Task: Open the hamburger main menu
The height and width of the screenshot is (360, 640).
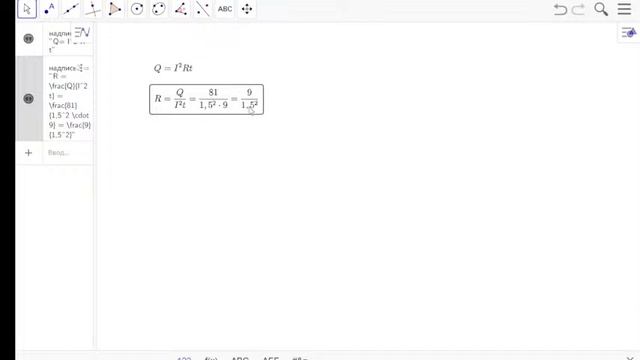Action: [x=624, y=9]
